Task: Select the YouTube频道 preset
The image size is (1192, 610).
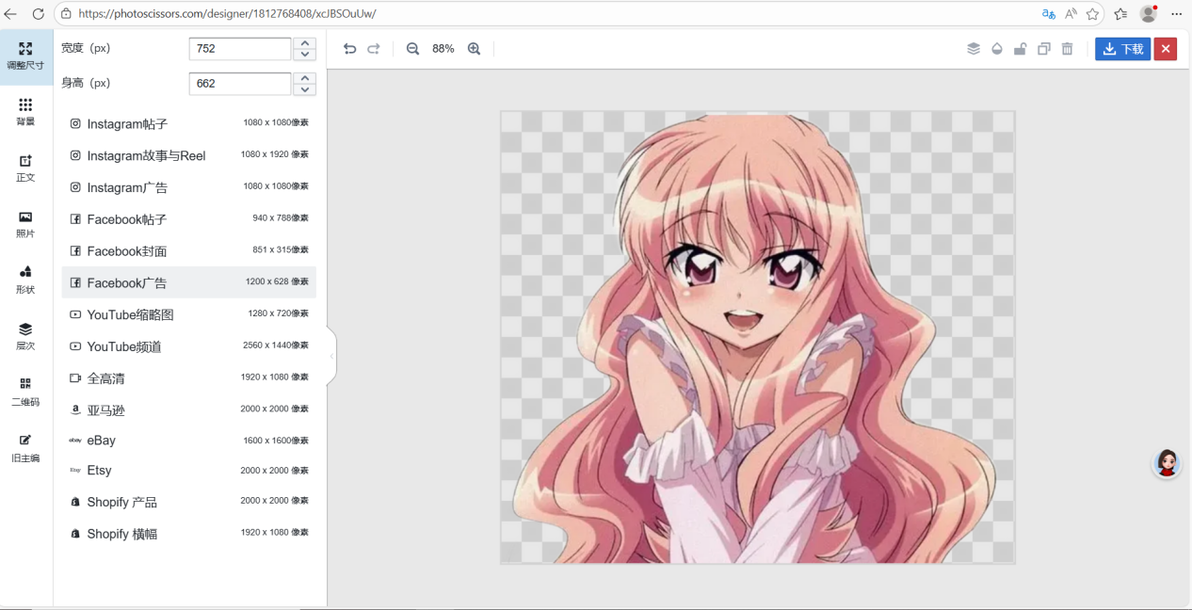Action: [189, 346]
